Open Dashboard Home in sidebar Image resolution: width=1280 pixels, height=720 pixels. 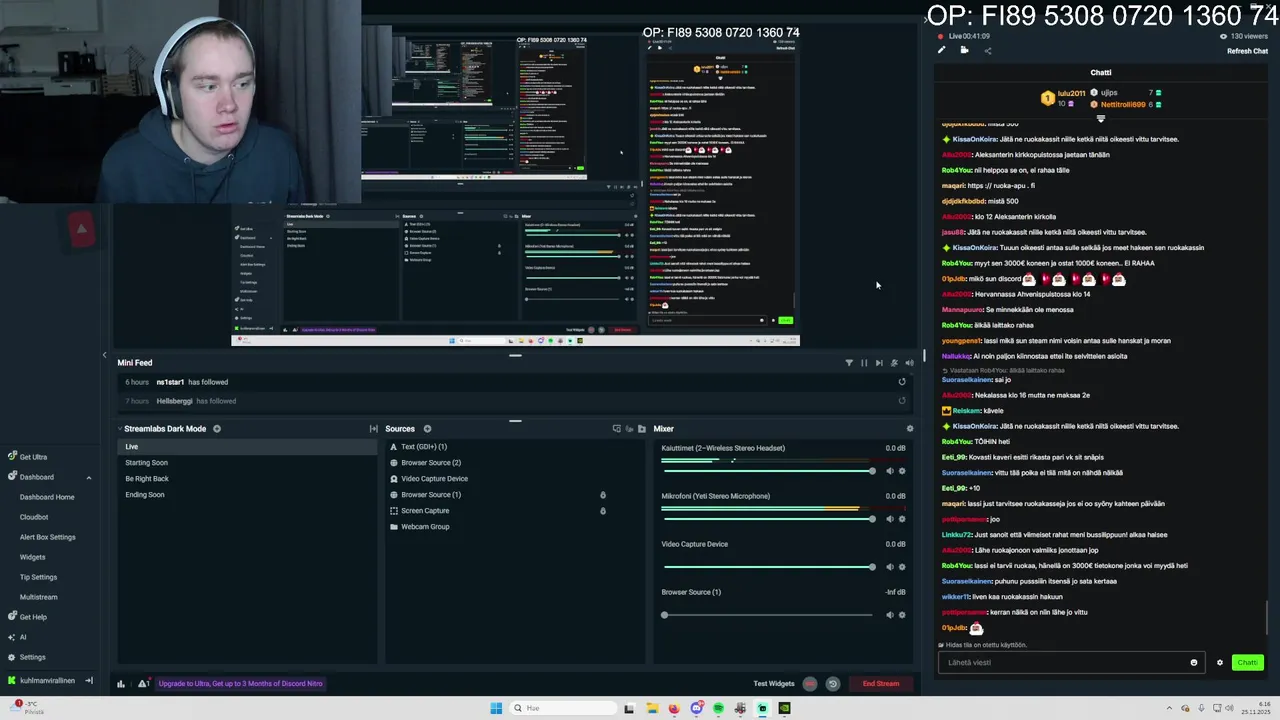pos(47,497)
